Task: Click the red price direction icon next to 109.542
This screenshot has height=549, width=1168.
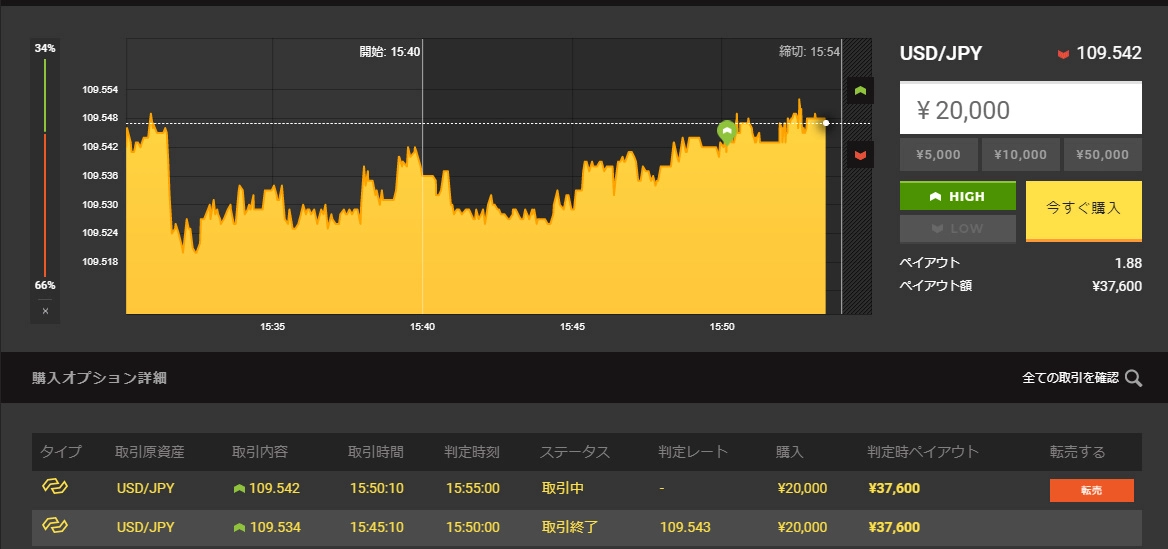Action: tap(1063, 54)
